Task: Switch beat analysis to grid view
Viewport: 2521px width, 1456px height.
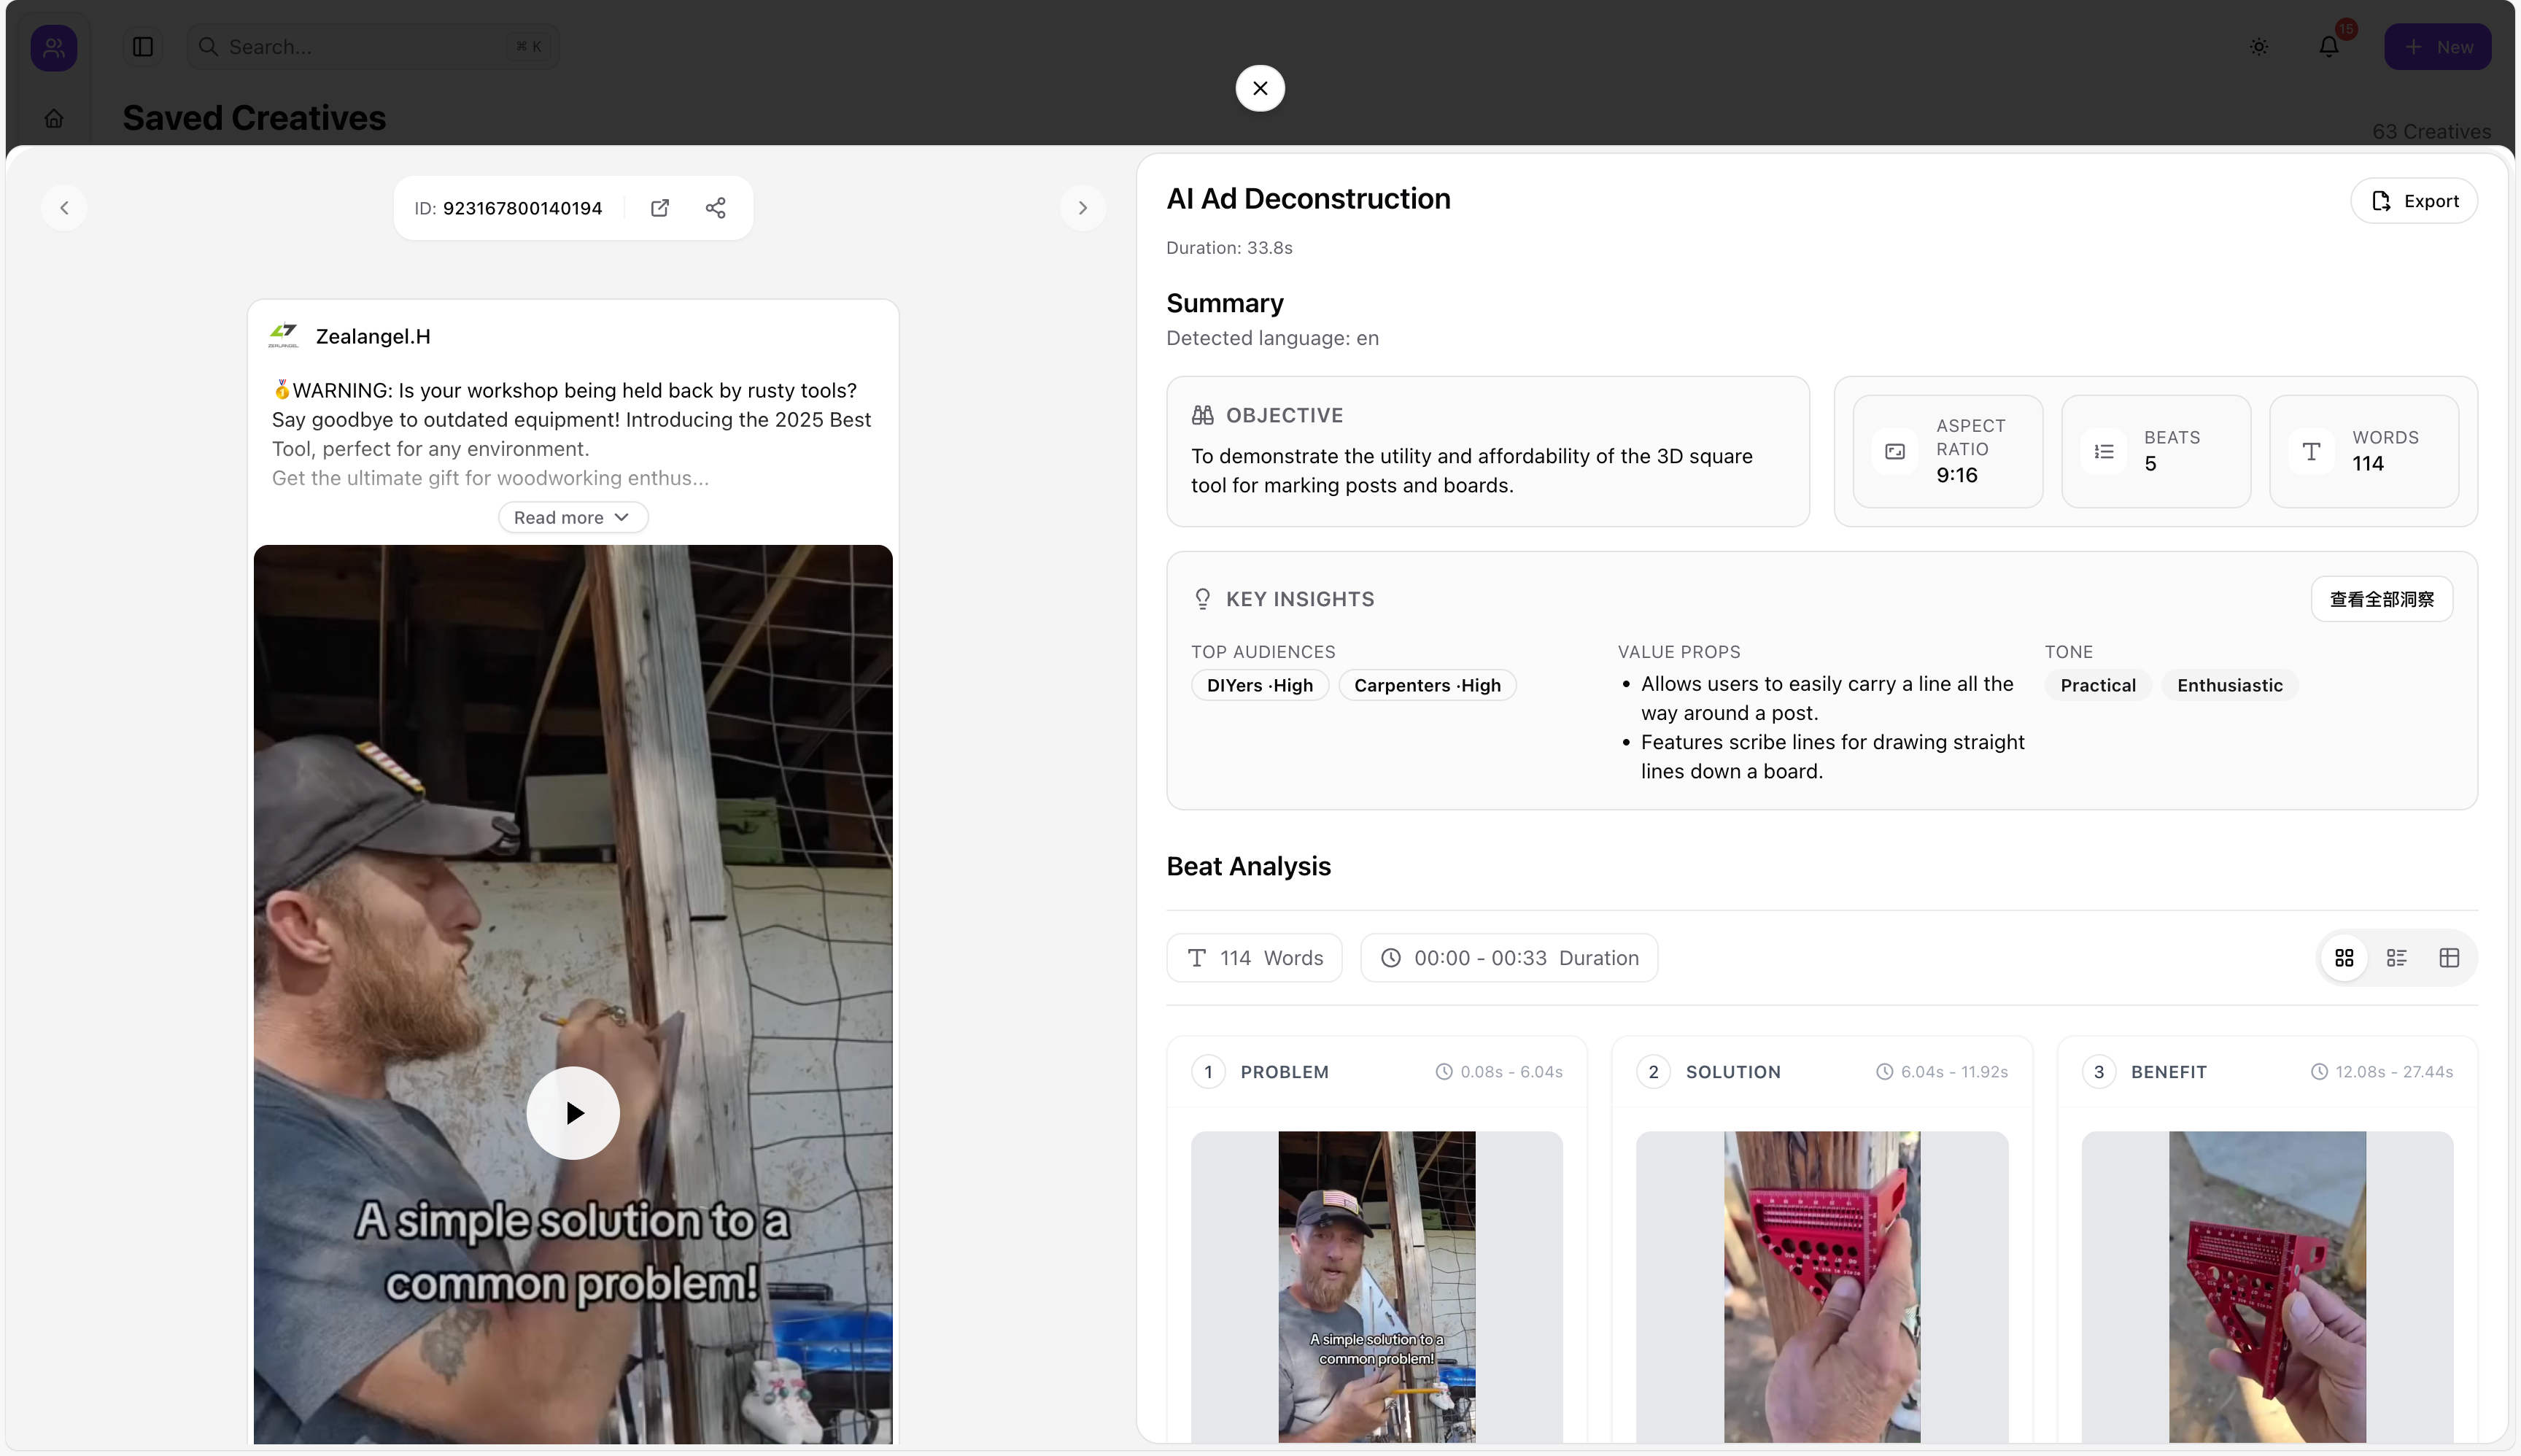Action: tap(2344, 958)
